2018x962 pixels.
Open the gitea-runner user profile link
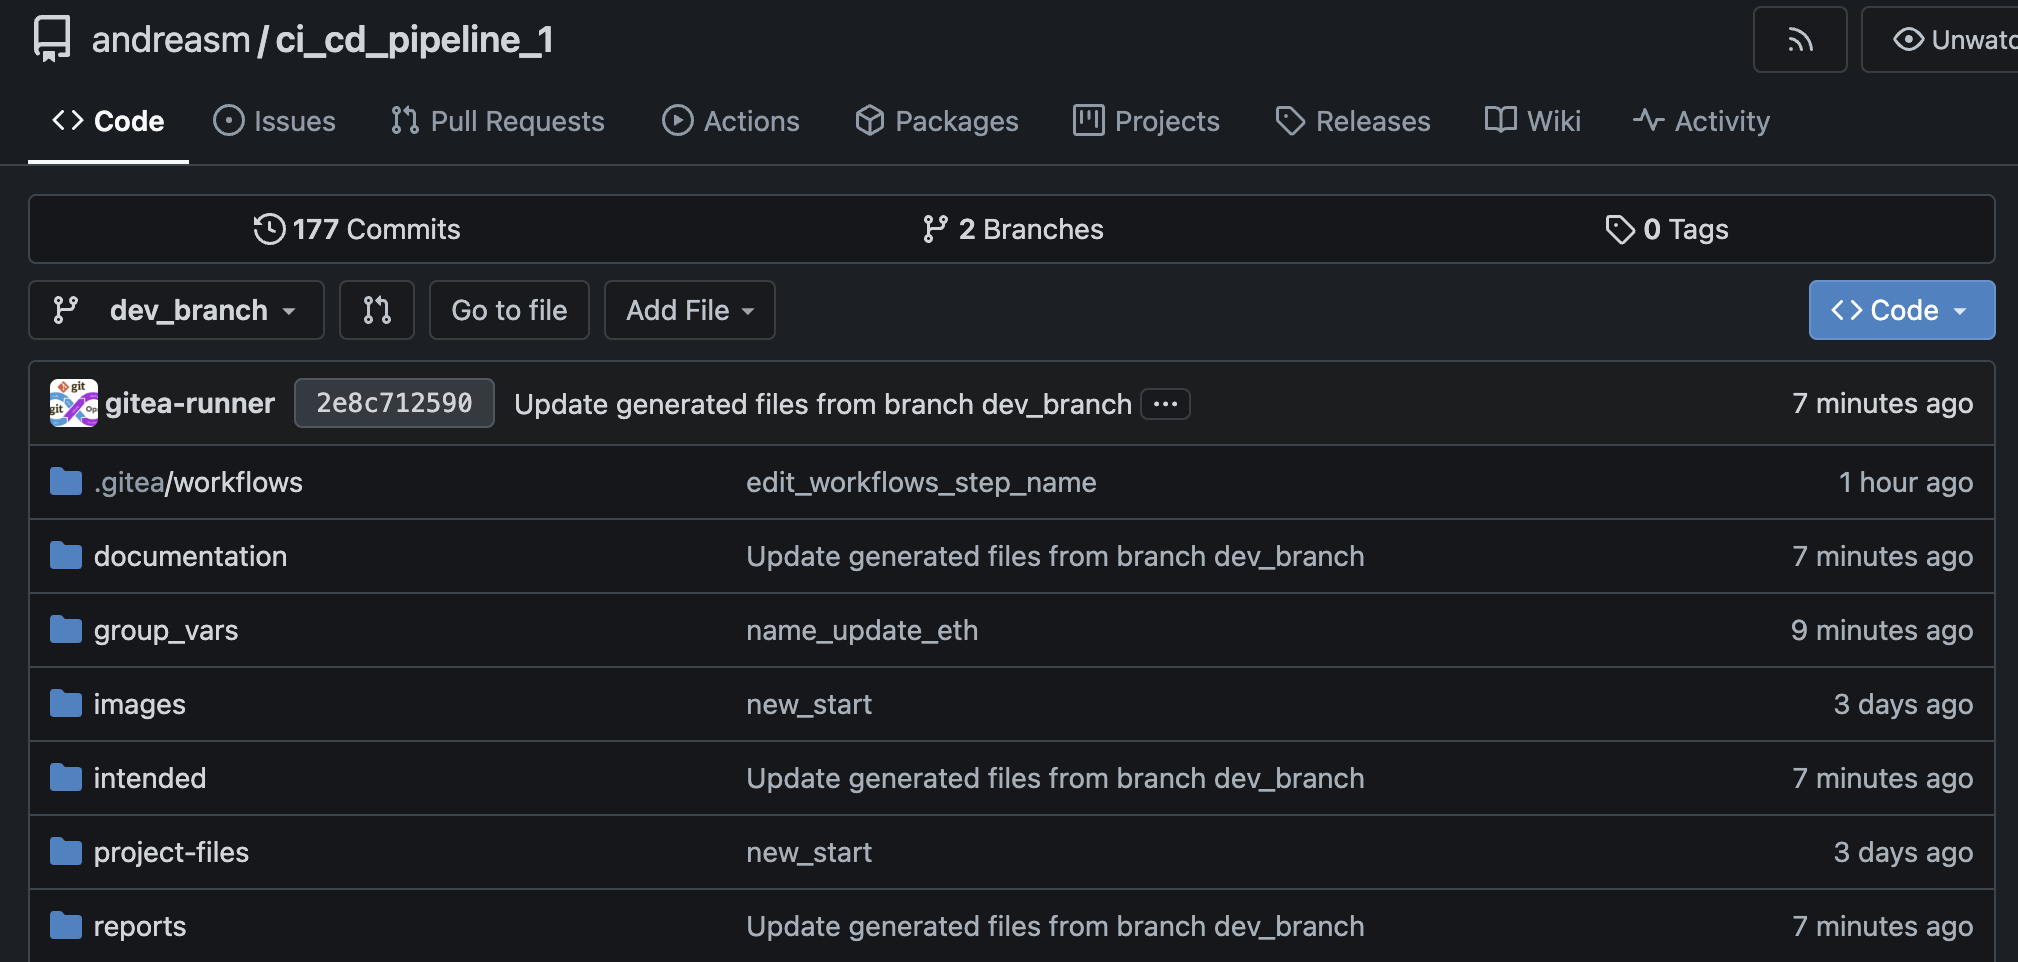tap(190, 403)
